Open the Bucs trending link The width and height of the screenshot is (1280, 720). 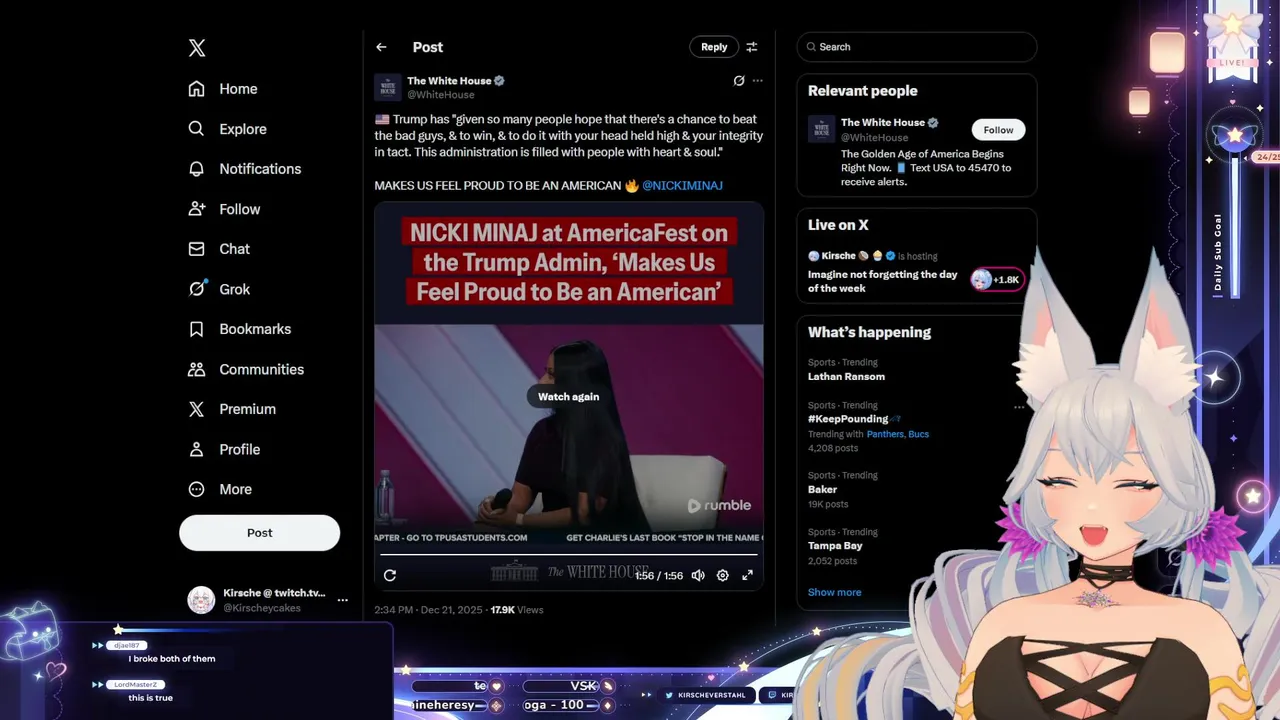pyautogui.click(x=918, y=434)
